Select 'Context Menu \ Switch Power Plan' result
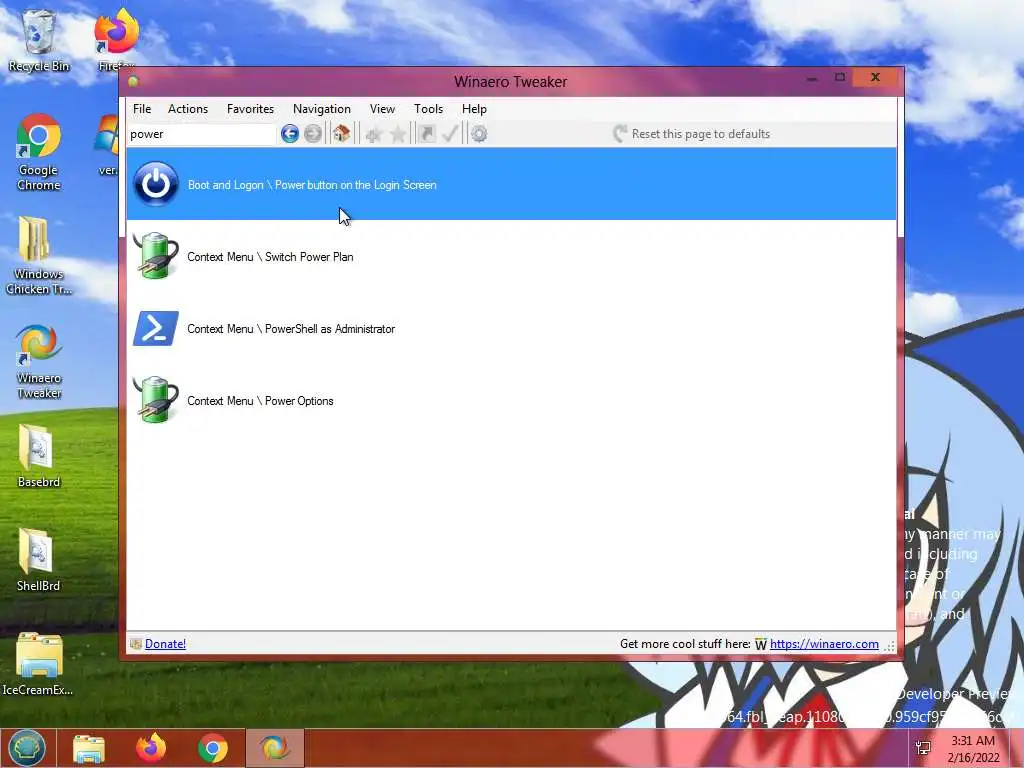Image resolution: width=1024 pixels, height=768 pixels. pyautogui.click(x=511, y=256)
